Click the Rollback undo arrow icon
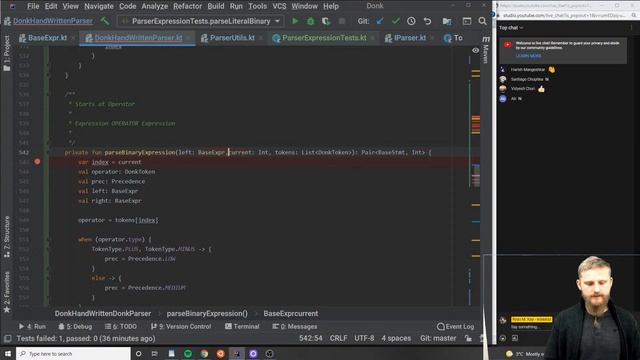Screen dimensions: 640x360 (427, 21)
